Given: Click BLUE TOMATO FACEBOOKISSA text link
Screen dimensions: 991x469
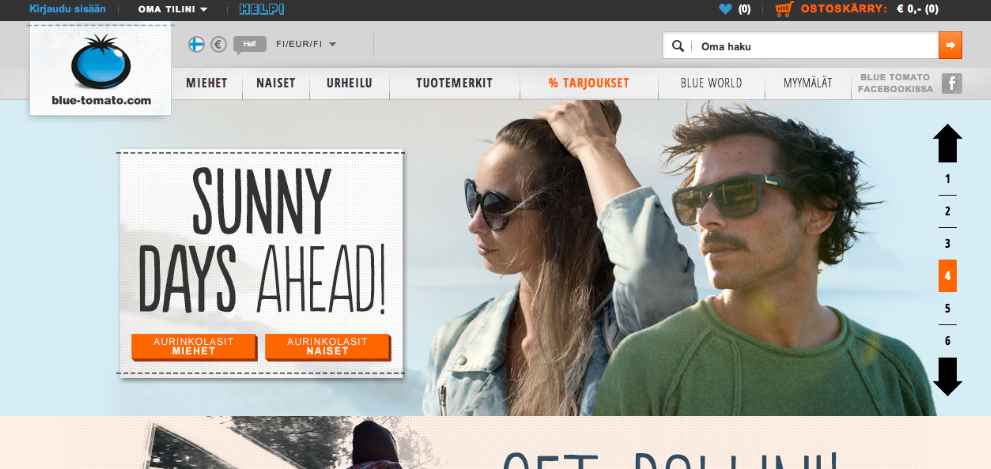Looking at the screenshot, I should click(896, 83).
